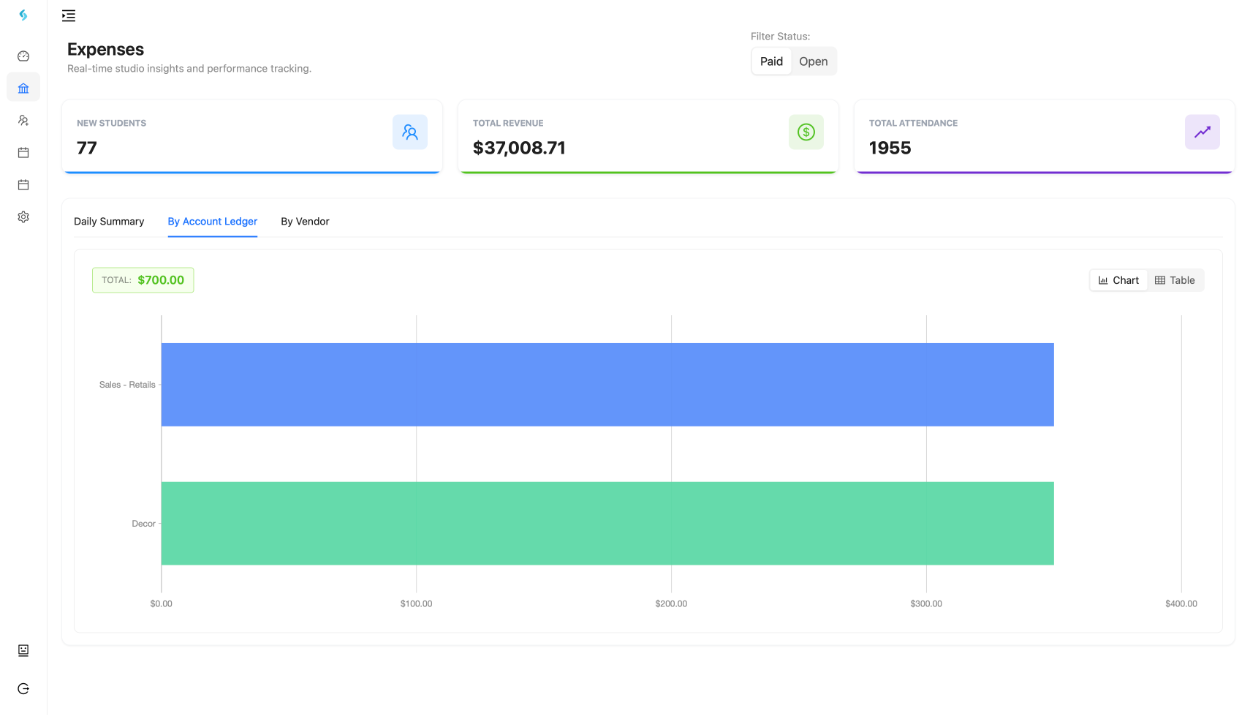Click the Total Attendance trend arrow icon
The image size is (1250, 715).
coord(1202,132)
